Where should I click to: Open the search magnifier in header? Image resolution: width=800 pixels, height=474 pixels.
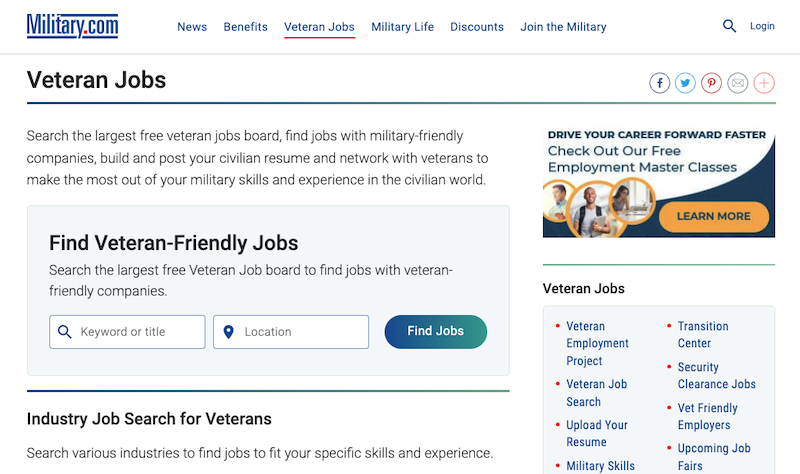(x=729, y=26)
